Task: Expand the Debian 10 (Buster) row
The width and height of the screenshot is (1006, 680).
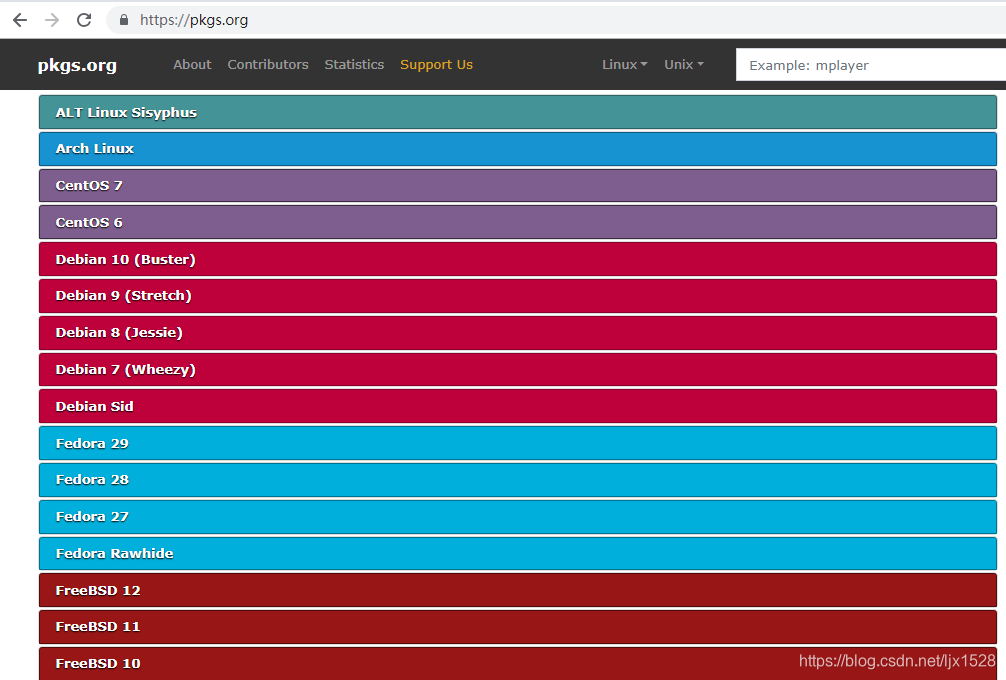Action: tap(518, 259)
